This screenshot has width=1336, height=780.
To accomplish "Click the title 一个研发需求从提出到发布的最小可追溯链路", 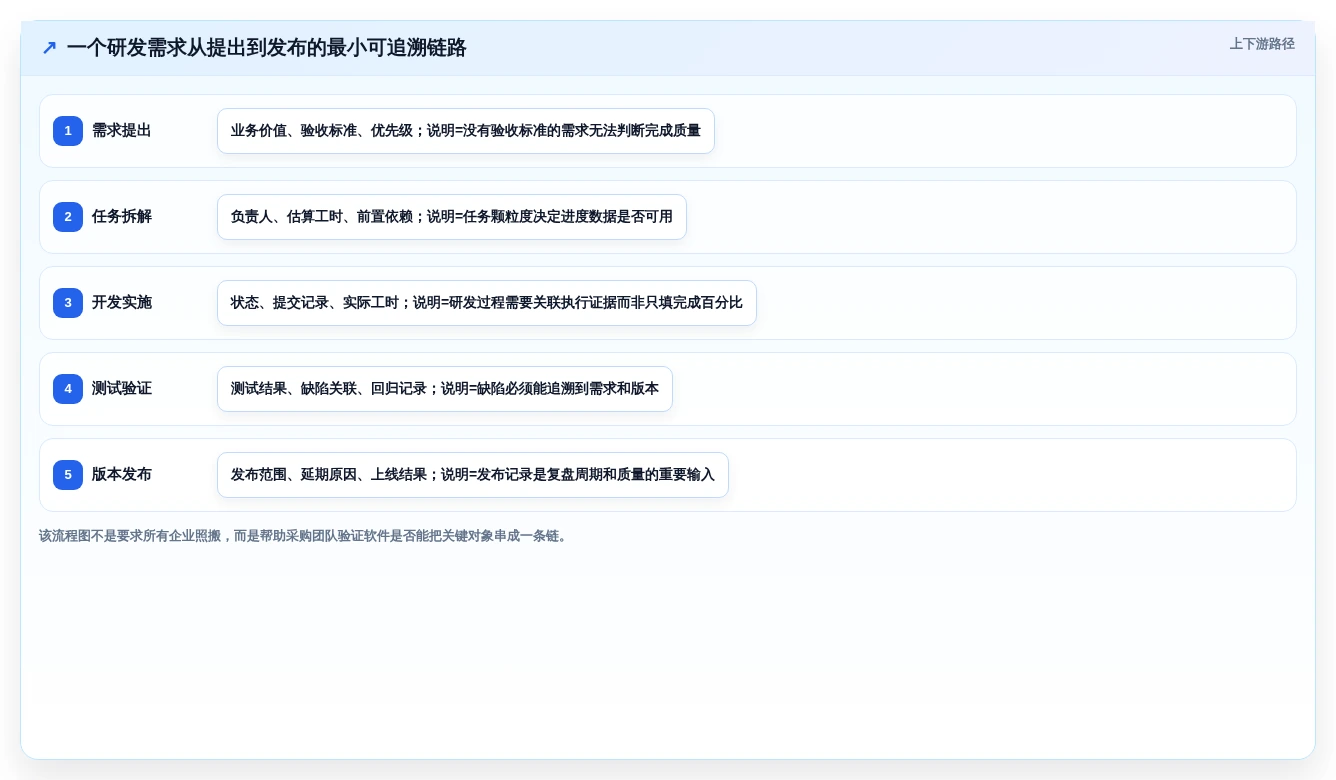I will point(267,48).
